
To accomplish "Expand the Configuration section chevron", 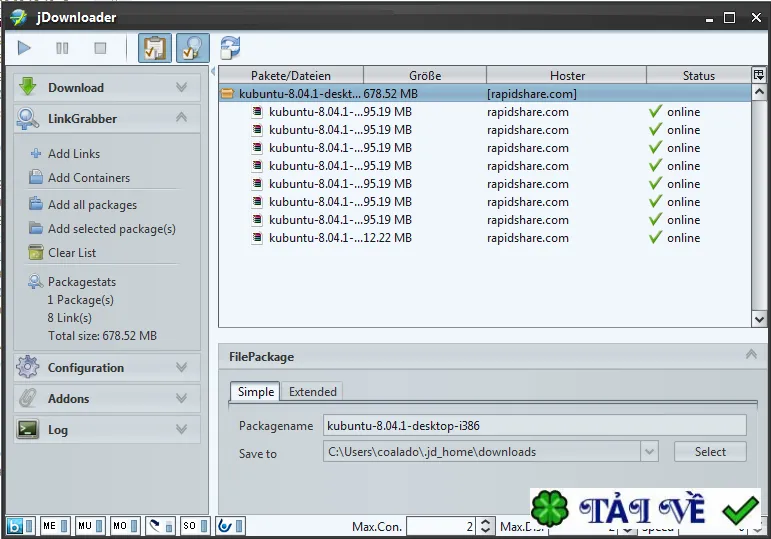I will coord(181,367).
